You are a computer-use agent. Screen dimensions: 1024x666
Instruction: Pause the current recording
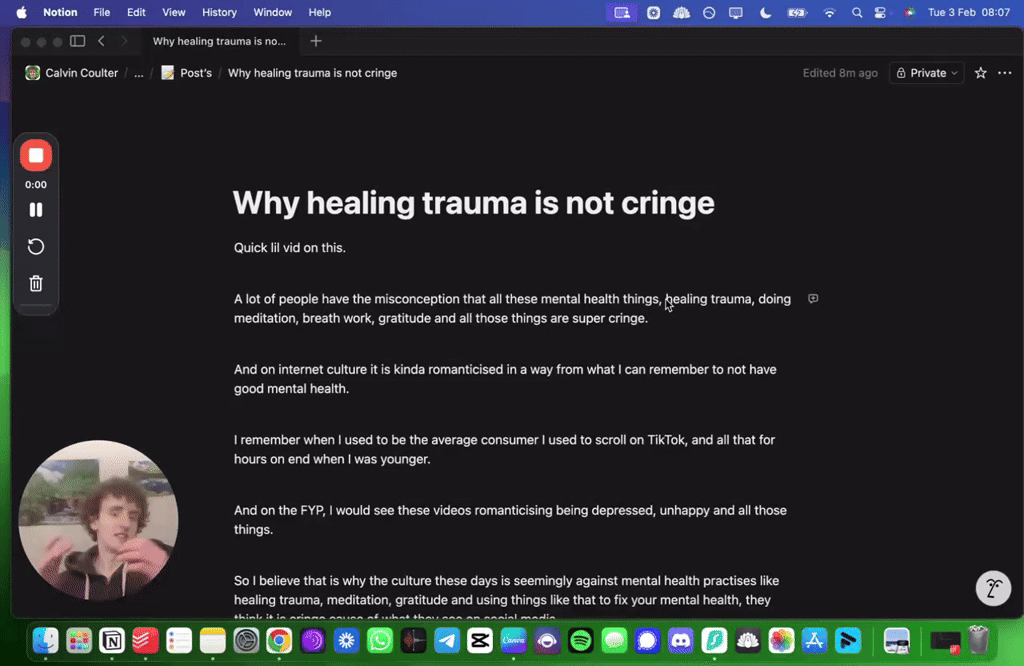pos(35,210)
